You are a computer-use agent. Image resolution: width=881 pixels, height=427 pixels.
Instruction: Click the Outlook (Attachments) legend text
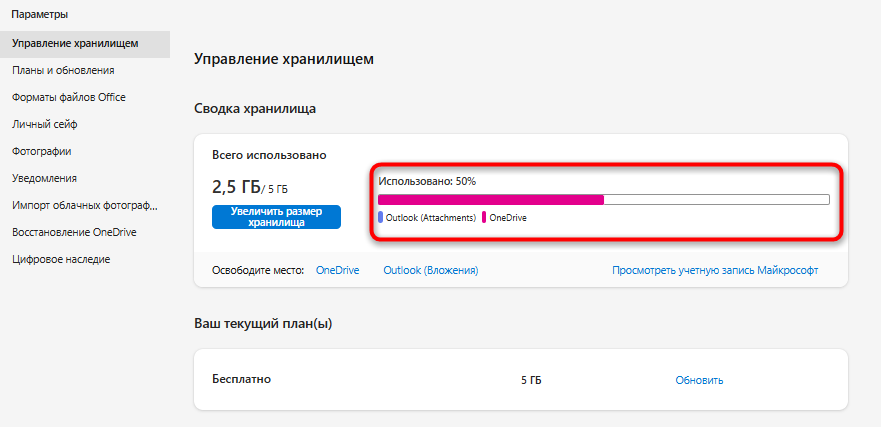(431, 217)
